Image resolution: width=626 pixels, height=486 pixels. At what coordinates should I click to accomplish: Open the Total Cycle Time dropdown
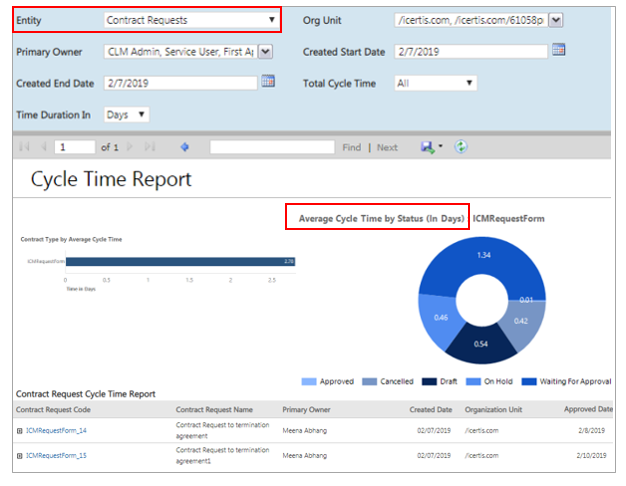pos(435,83)
